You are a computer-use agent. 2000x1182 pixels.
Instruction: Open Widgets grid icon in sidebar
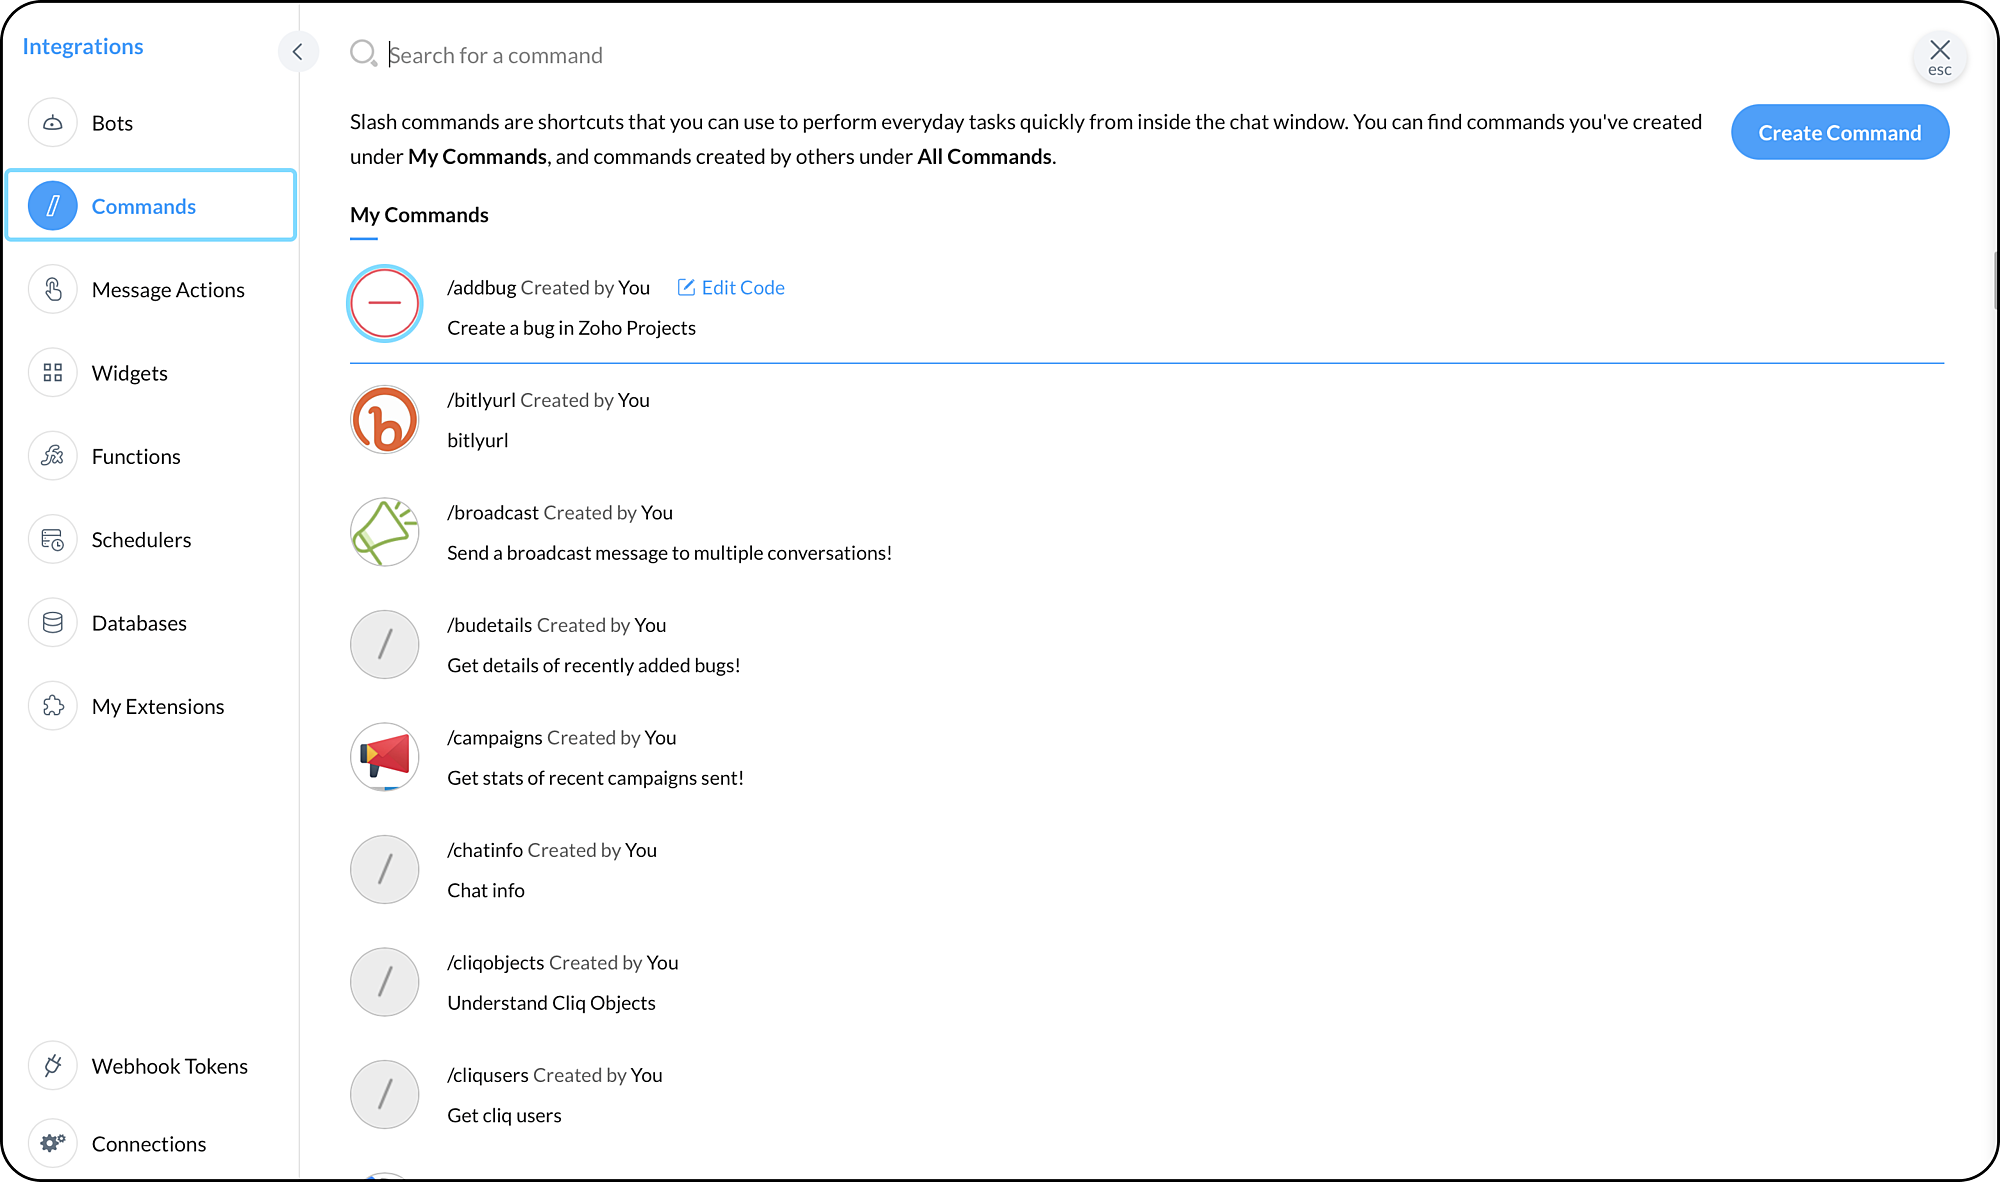click(x=53, y=373)
